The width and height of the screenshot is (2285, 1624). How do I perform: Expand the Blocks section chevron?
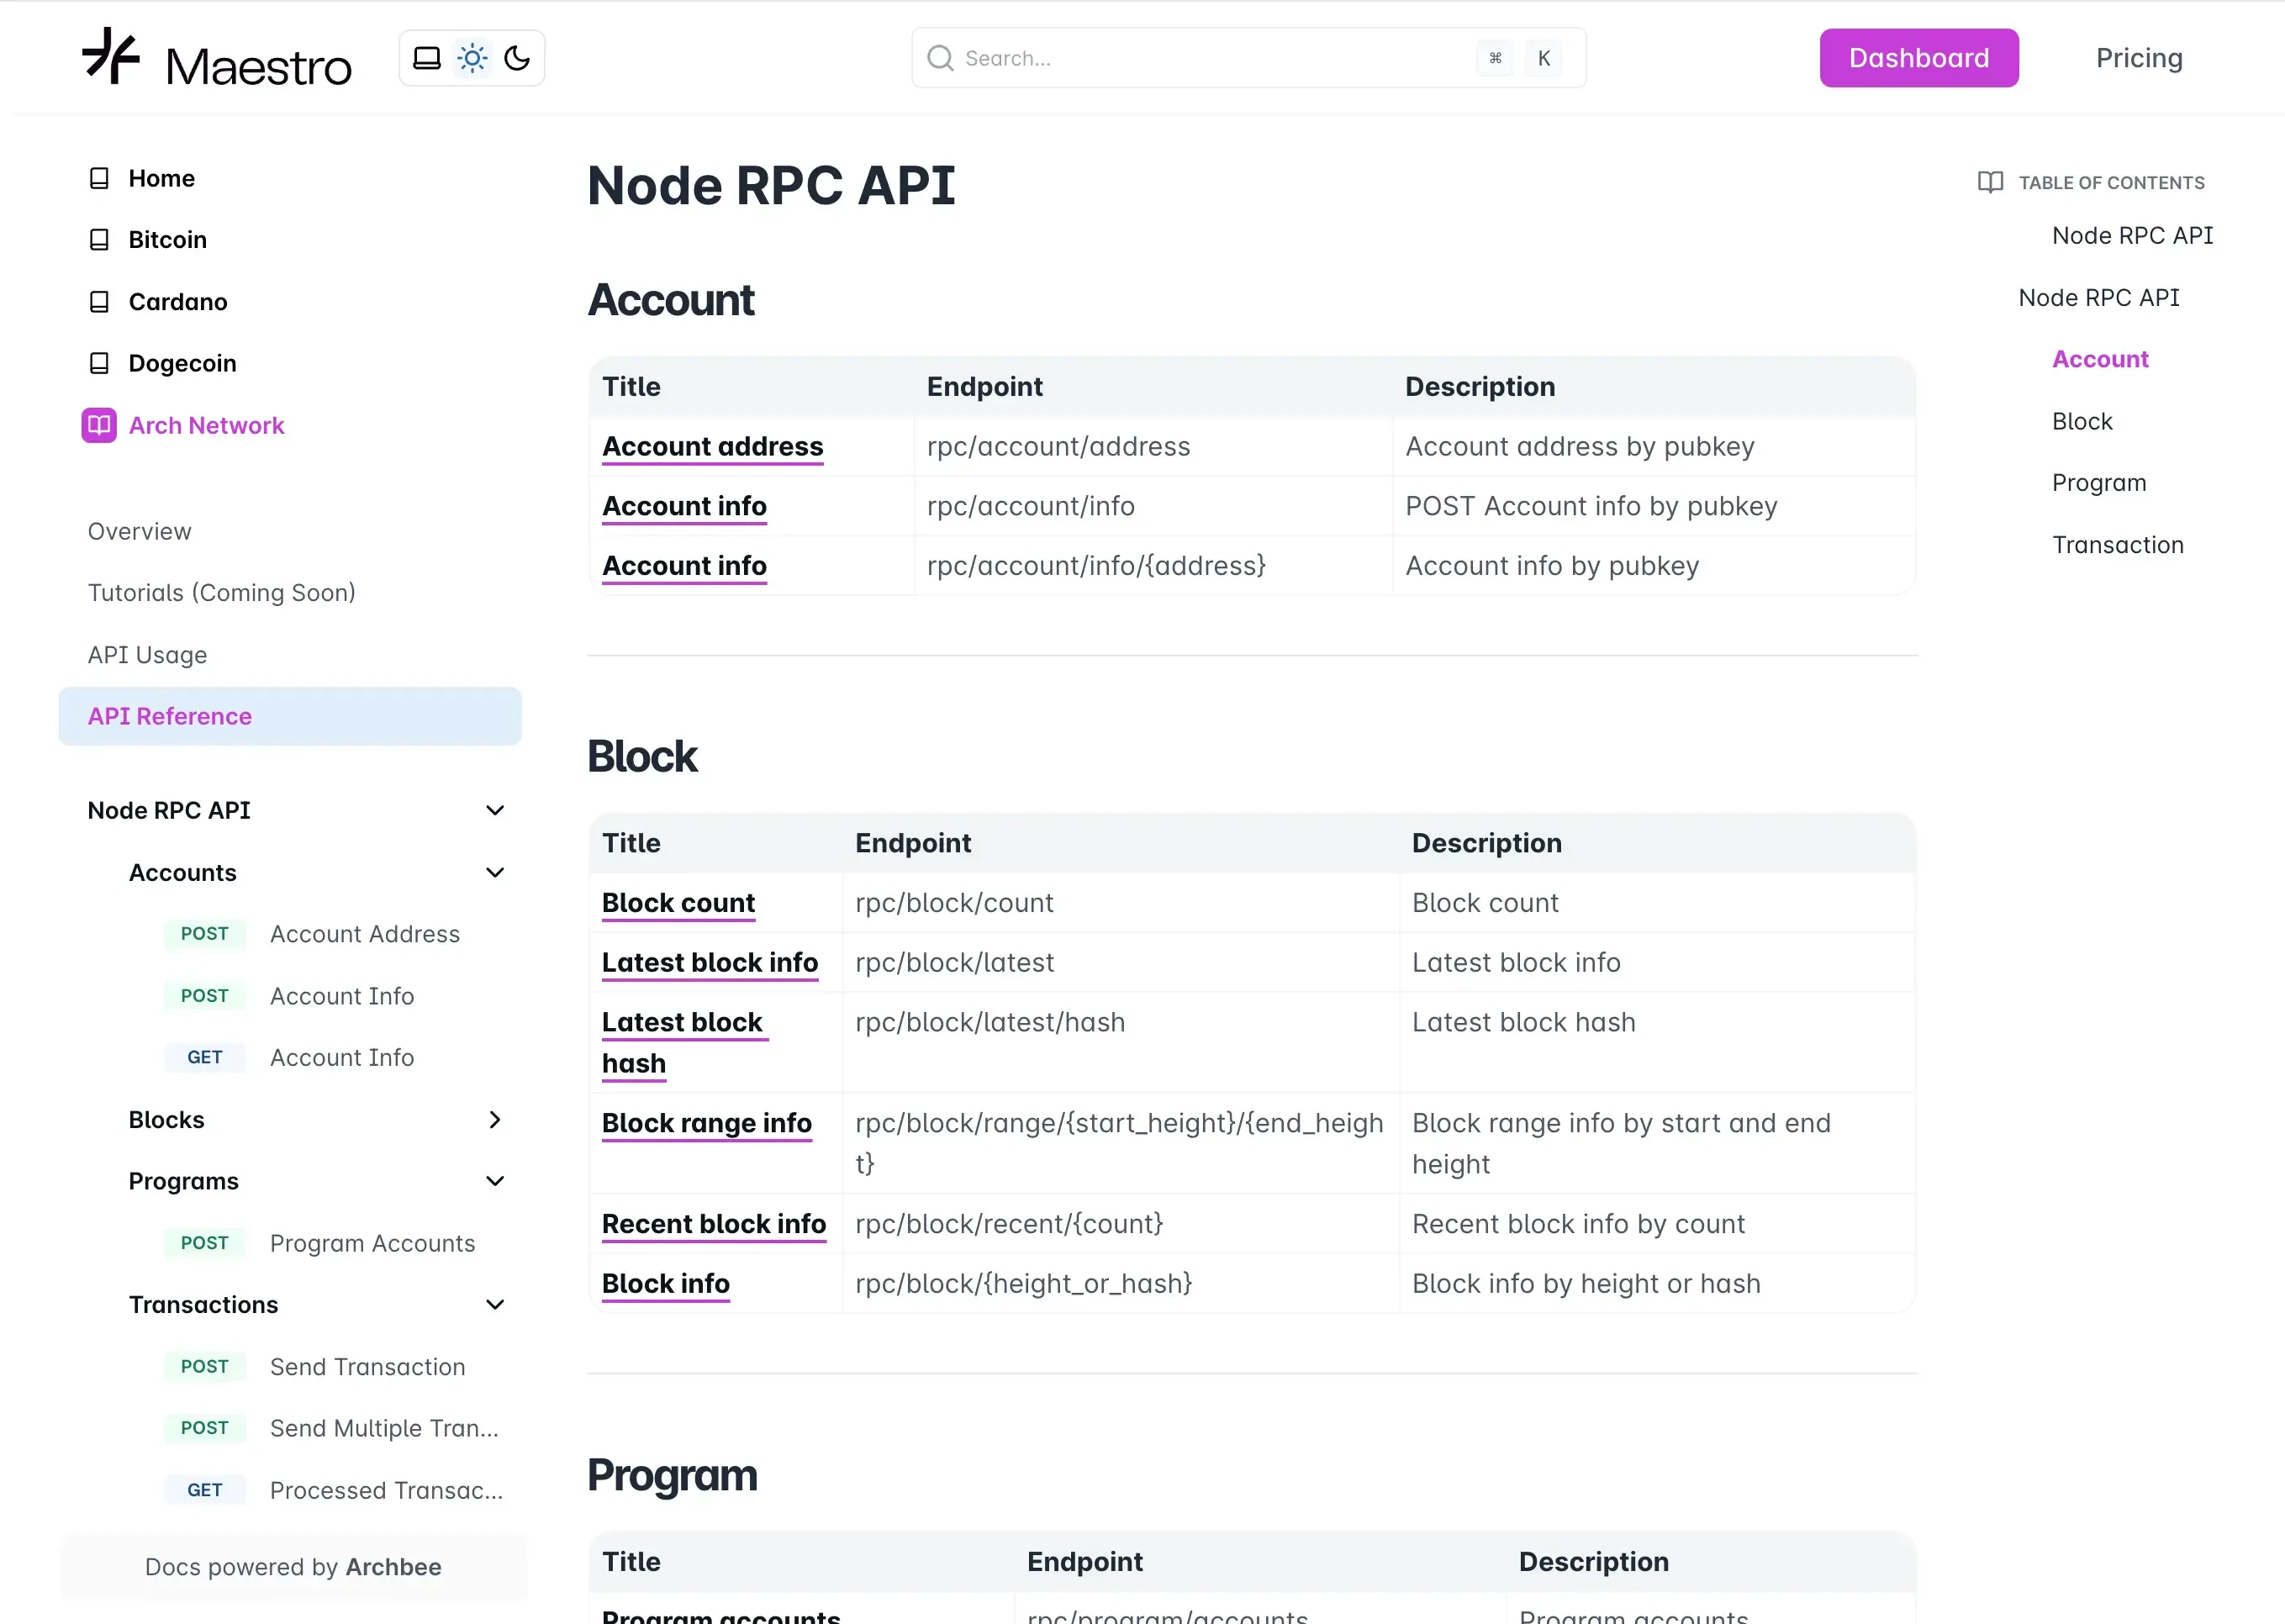point(495,1120)
